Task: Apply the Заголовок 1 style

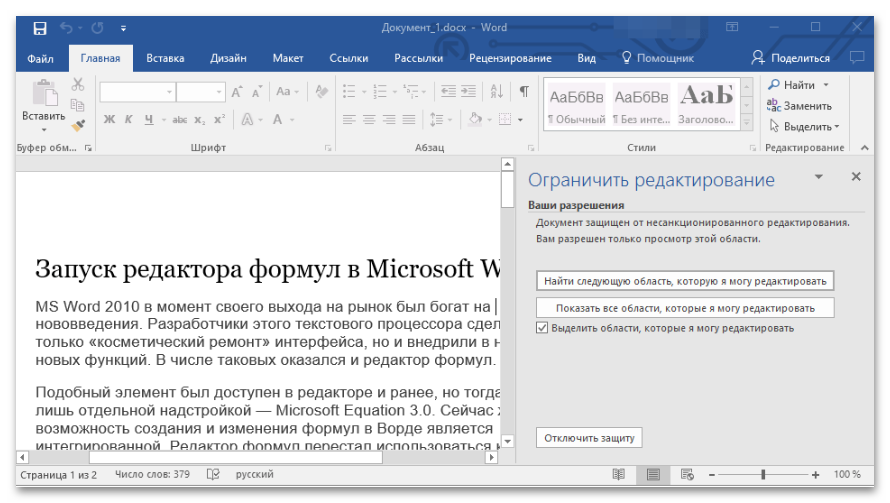Action: pos(706,104)
